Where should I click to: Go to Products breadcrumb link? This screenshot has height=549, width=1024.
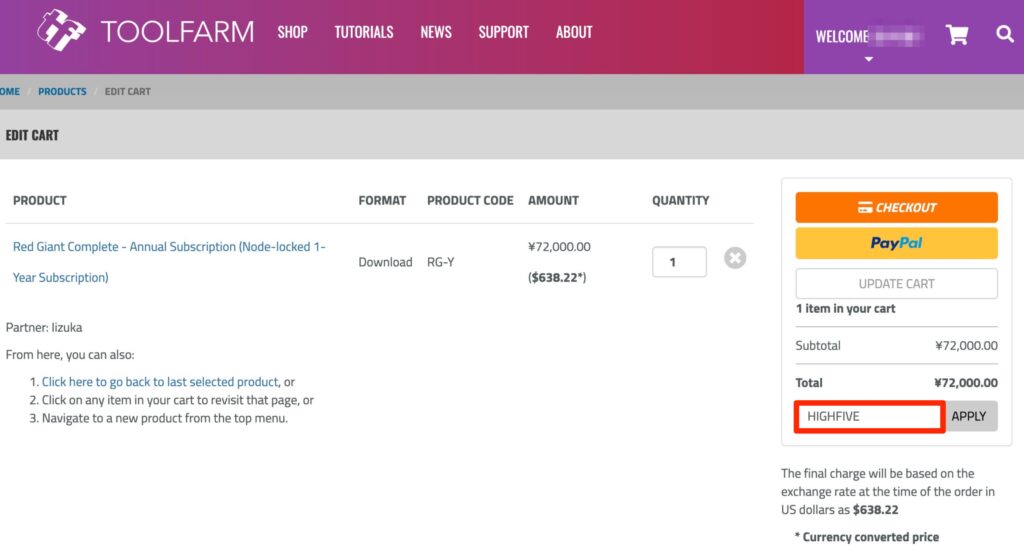[x=62, y=91]
